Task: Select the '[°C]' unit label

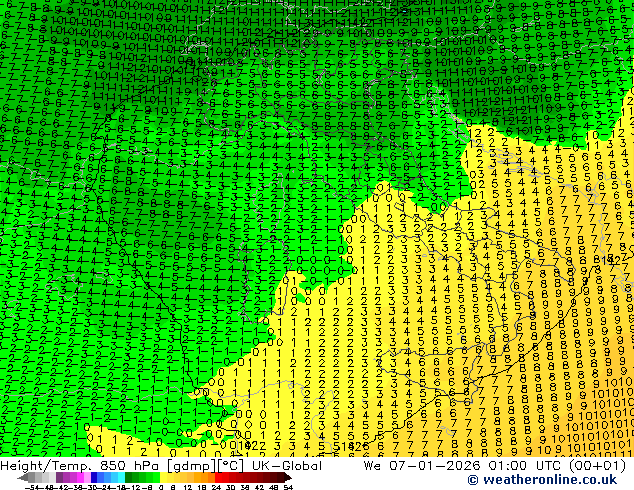Action: (230, 466)
